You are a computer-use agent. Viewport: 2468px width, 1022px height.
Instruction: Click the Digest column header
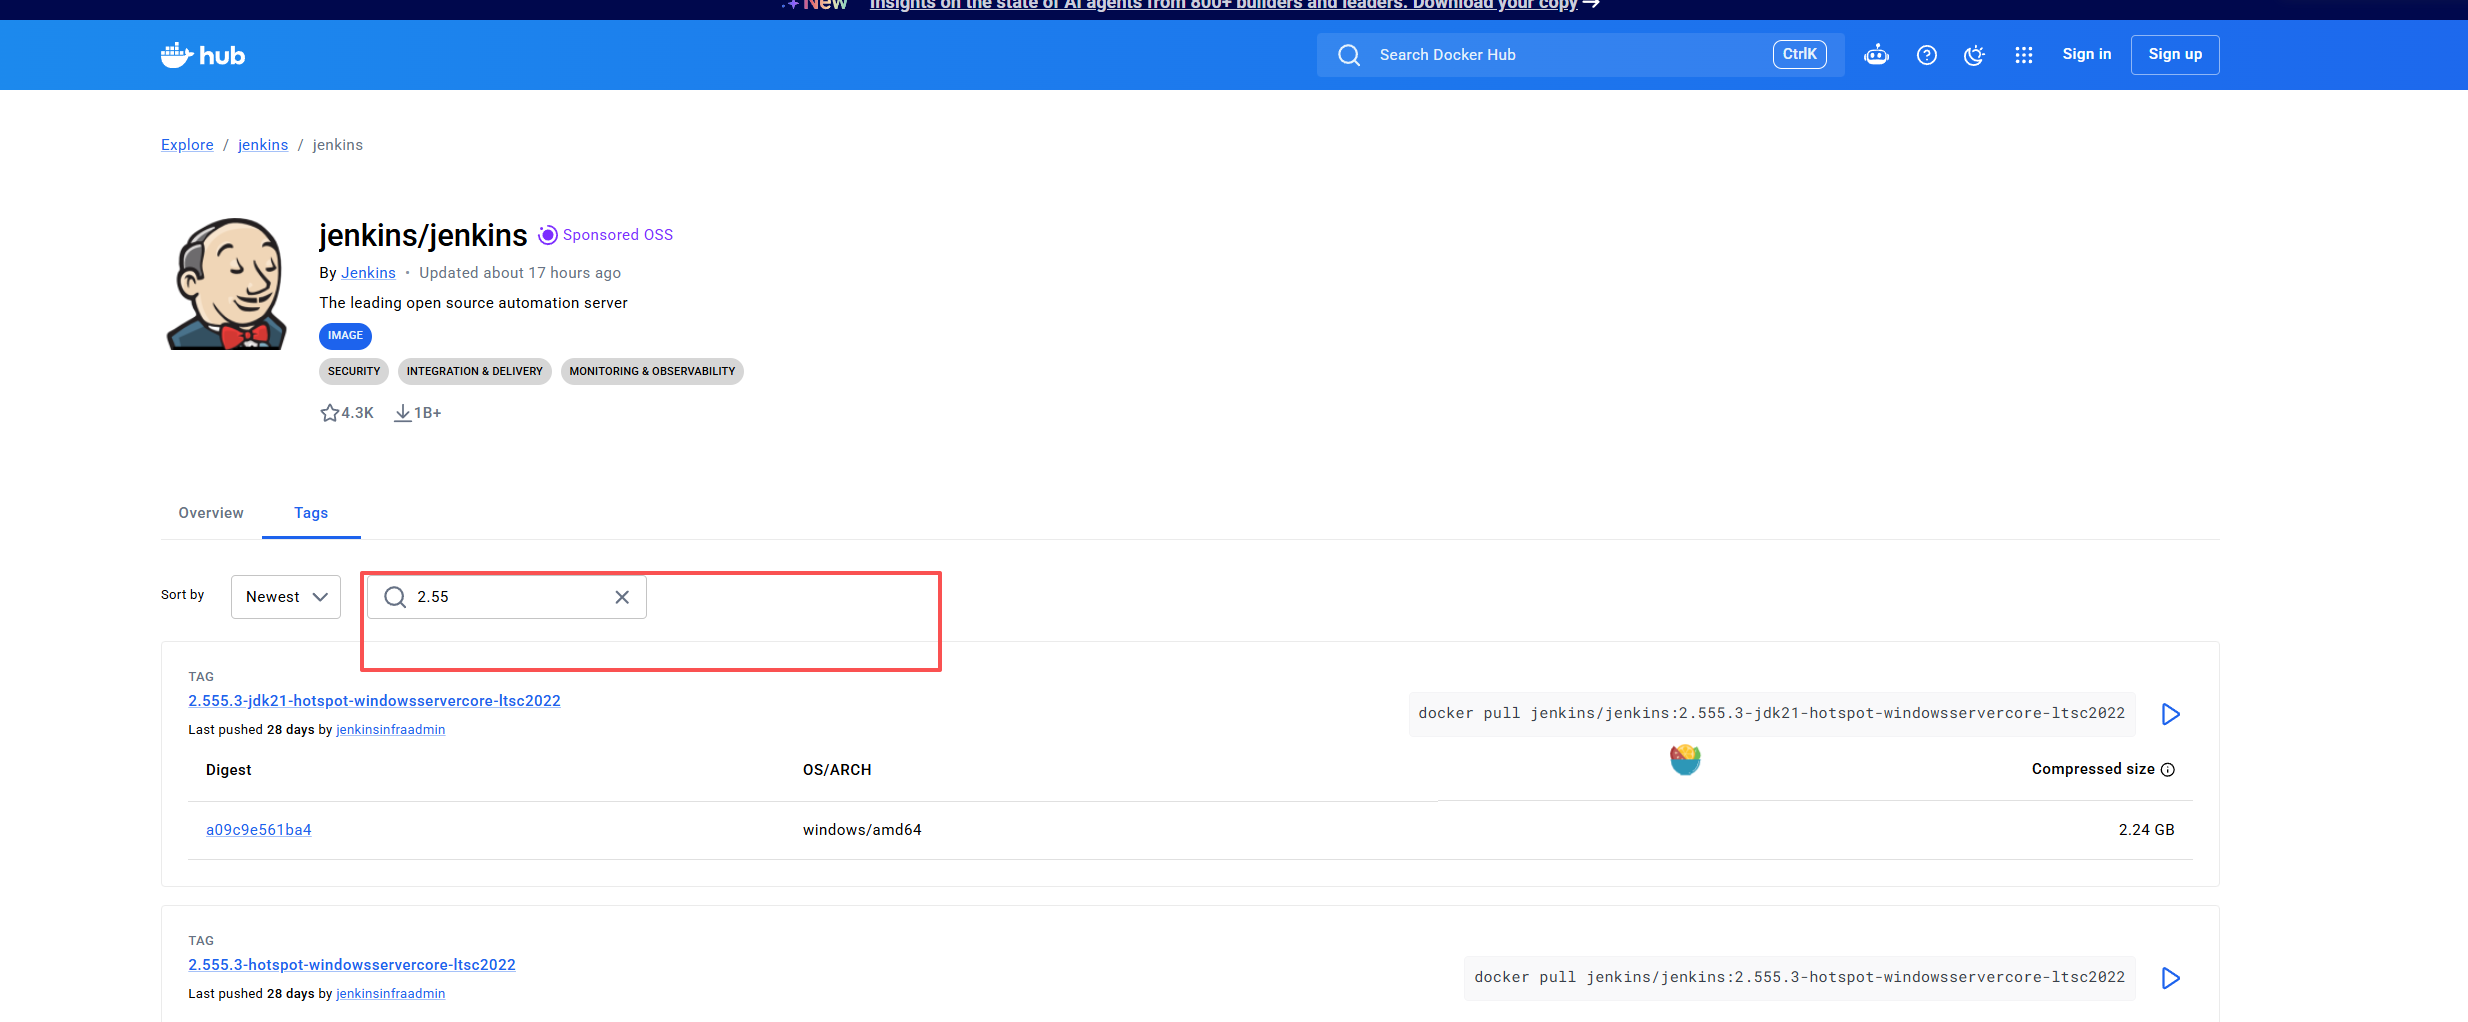[229, 770]
